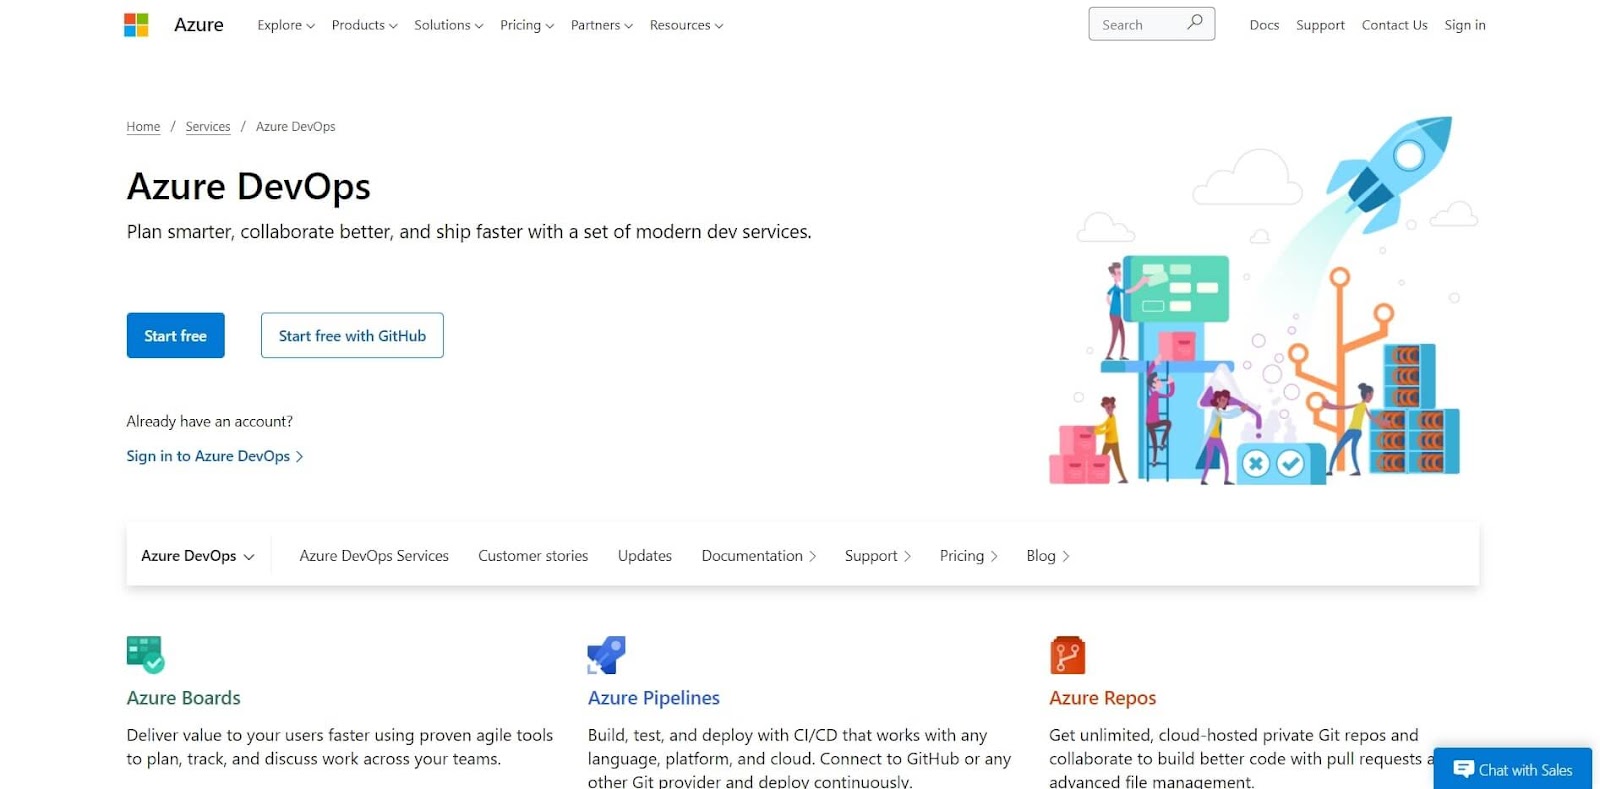Expand the Azure DevOps sub-navigation dropdown
Screen dimensions: 1600x789
(198, 556)
